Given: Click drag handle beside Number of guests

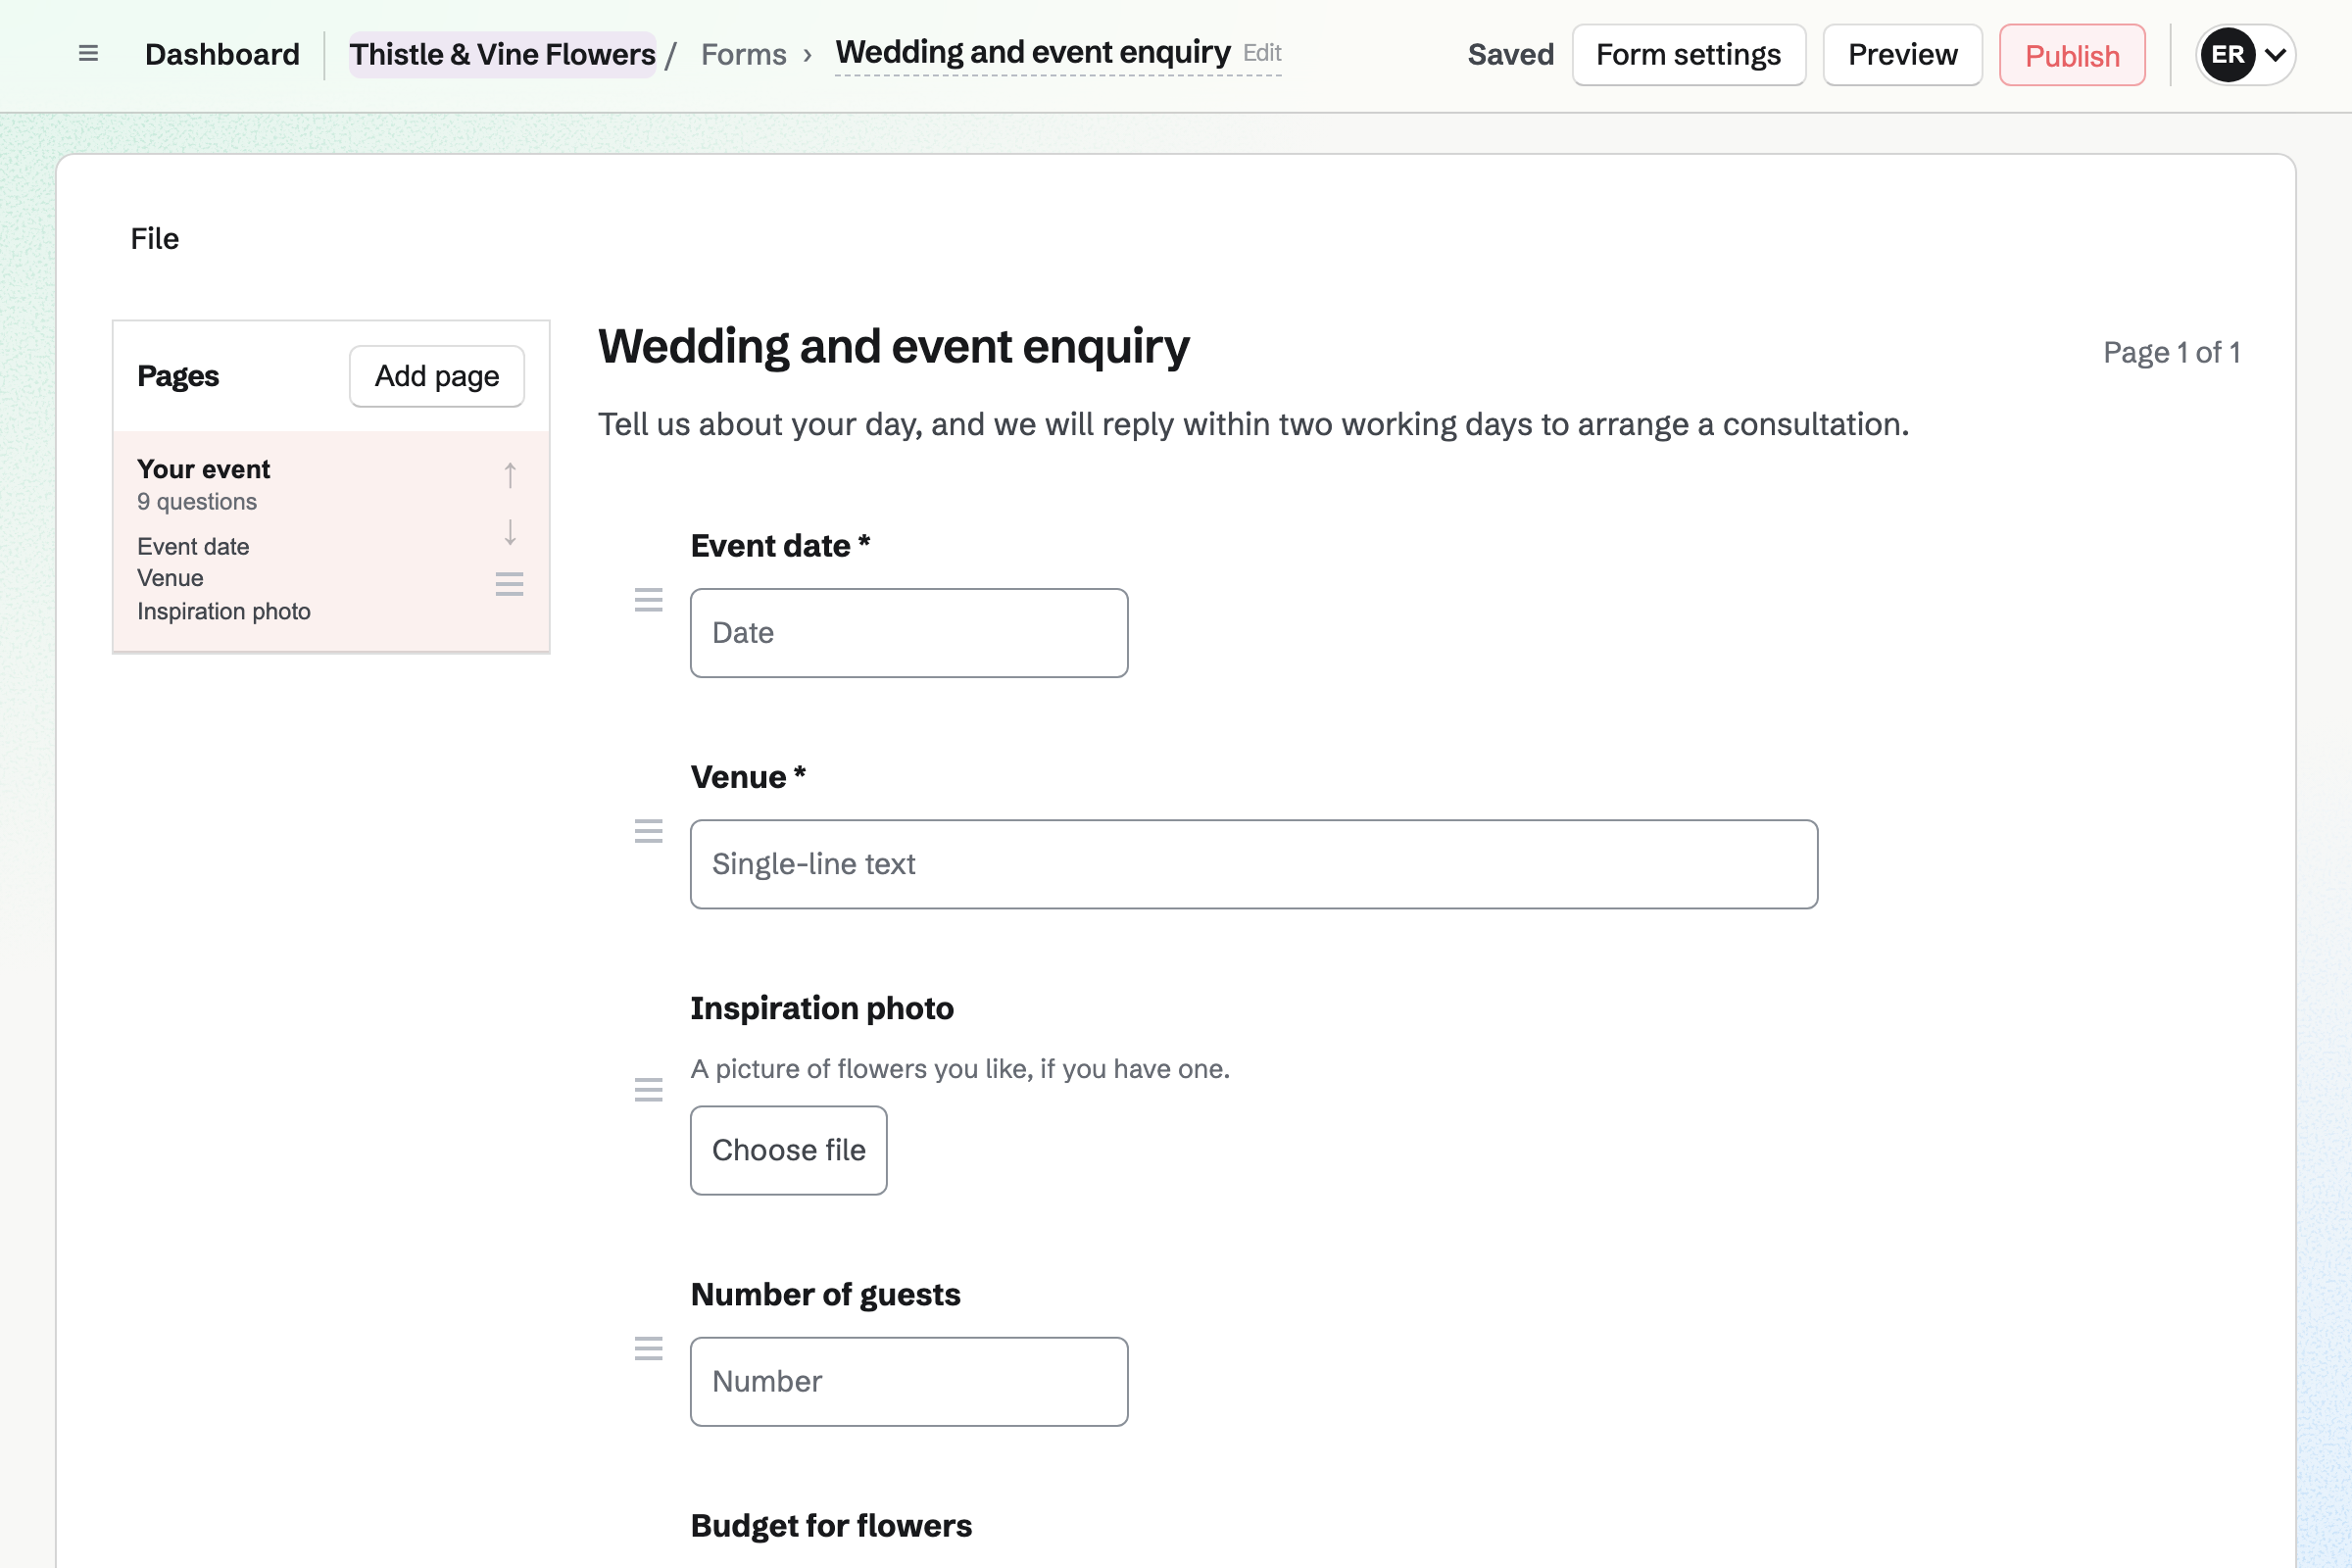Looking at the screenshot, I should (x=649, y=1349).
